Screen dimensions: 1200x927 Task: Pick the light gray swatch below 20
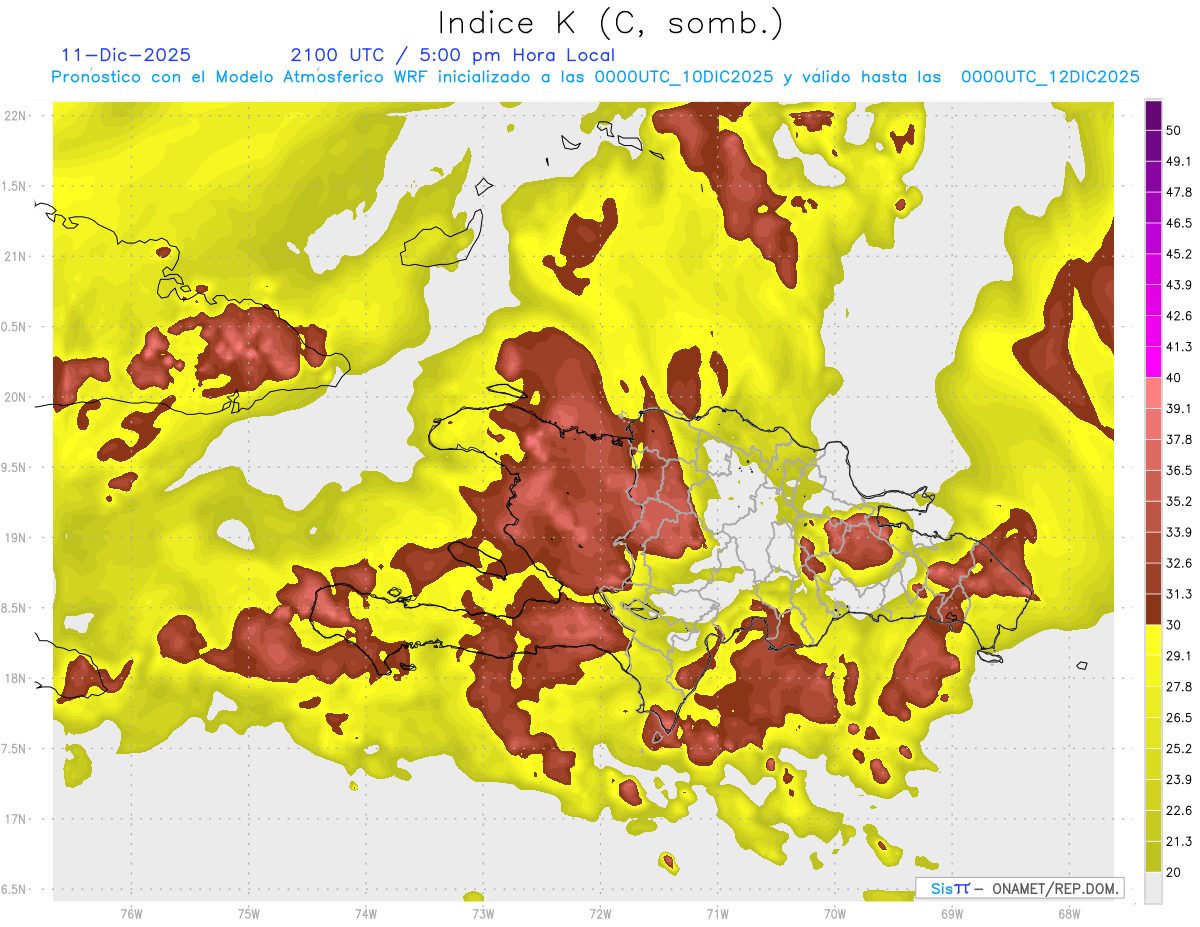[1153, 888]
